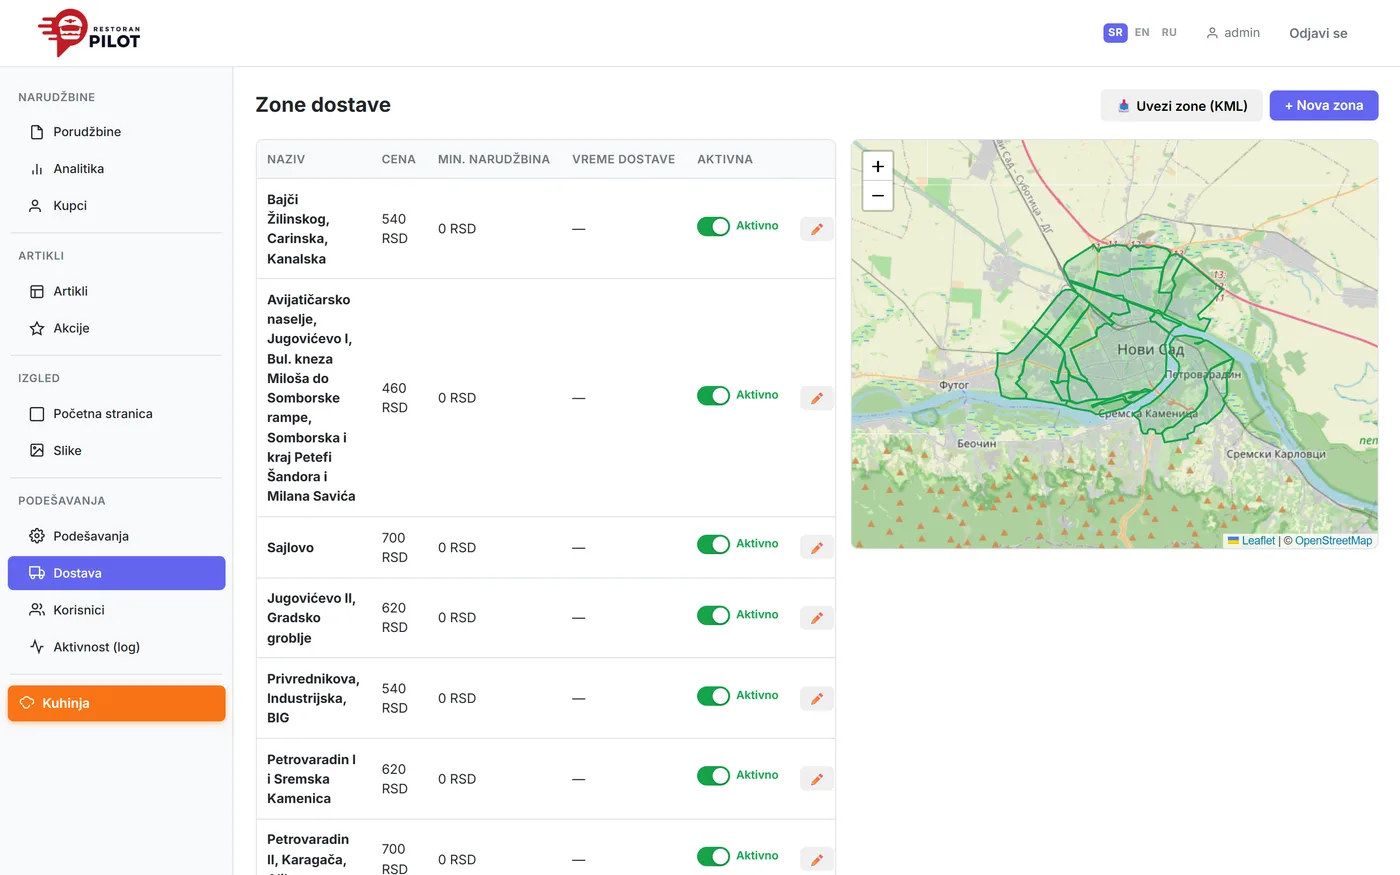Go to Početna stranica settings
Screen dimensions: 1400x875
(116, 414)
